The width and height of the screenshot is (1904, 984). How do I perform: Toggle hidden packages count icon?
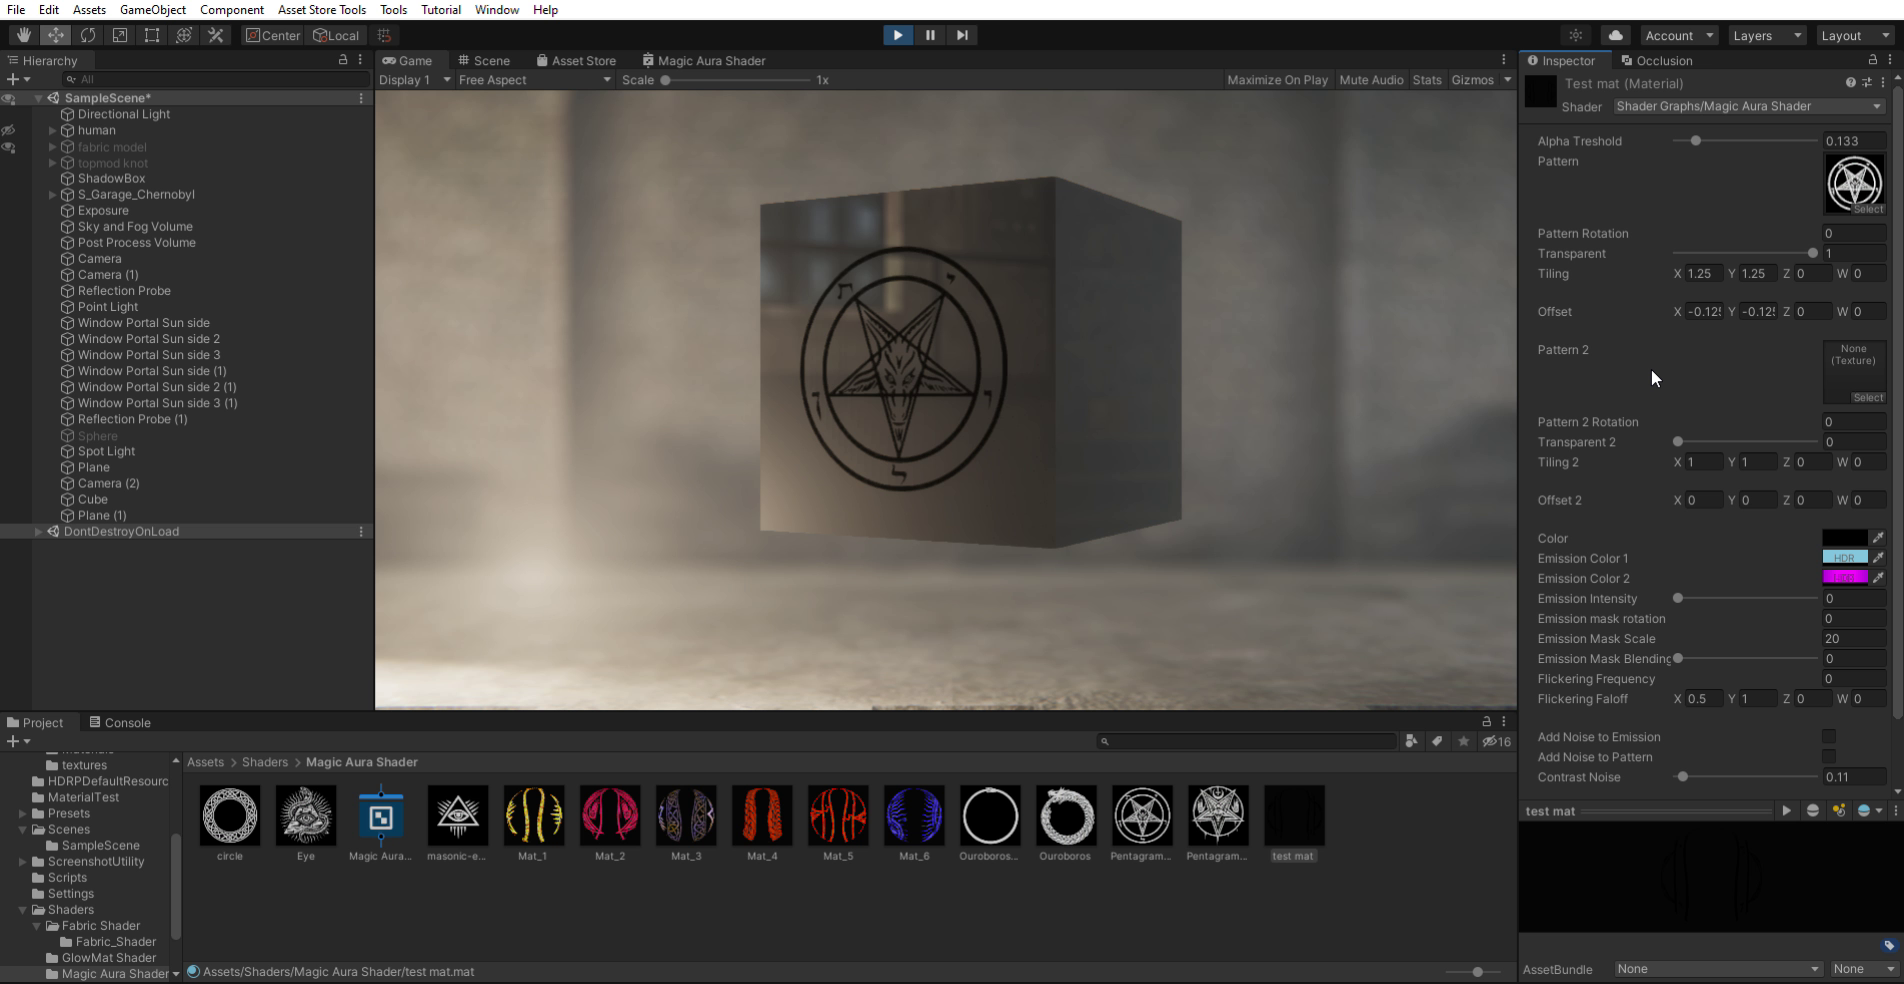coord(1497,741)
